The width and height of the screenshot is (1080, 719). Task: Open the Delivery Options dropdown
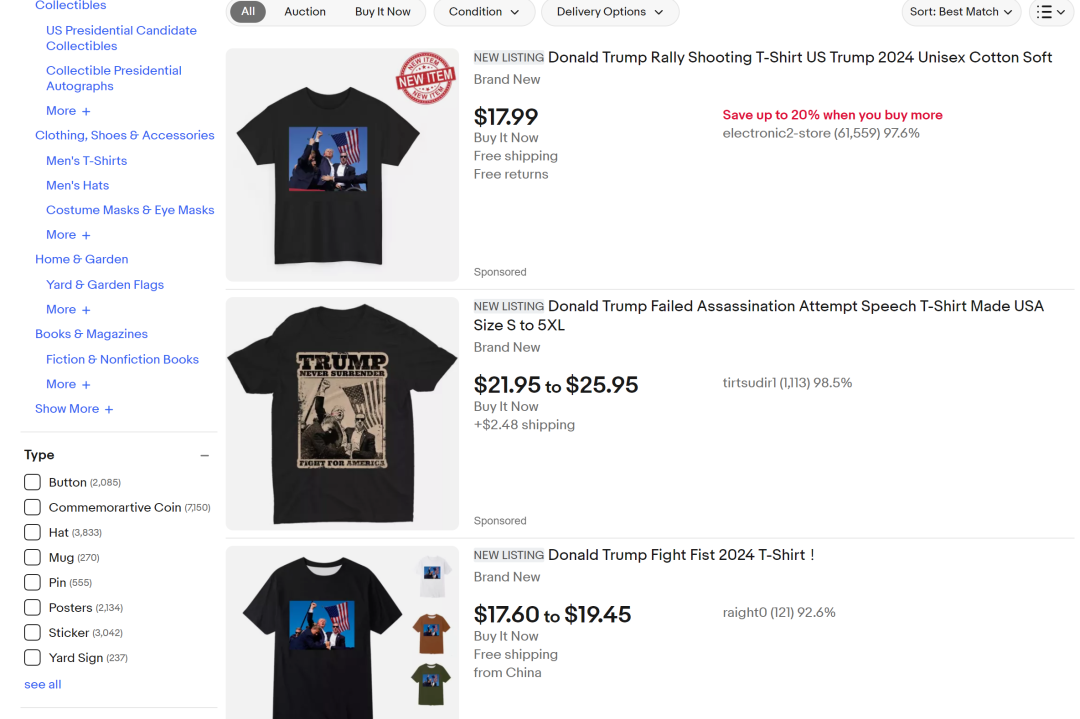point(609,12)
